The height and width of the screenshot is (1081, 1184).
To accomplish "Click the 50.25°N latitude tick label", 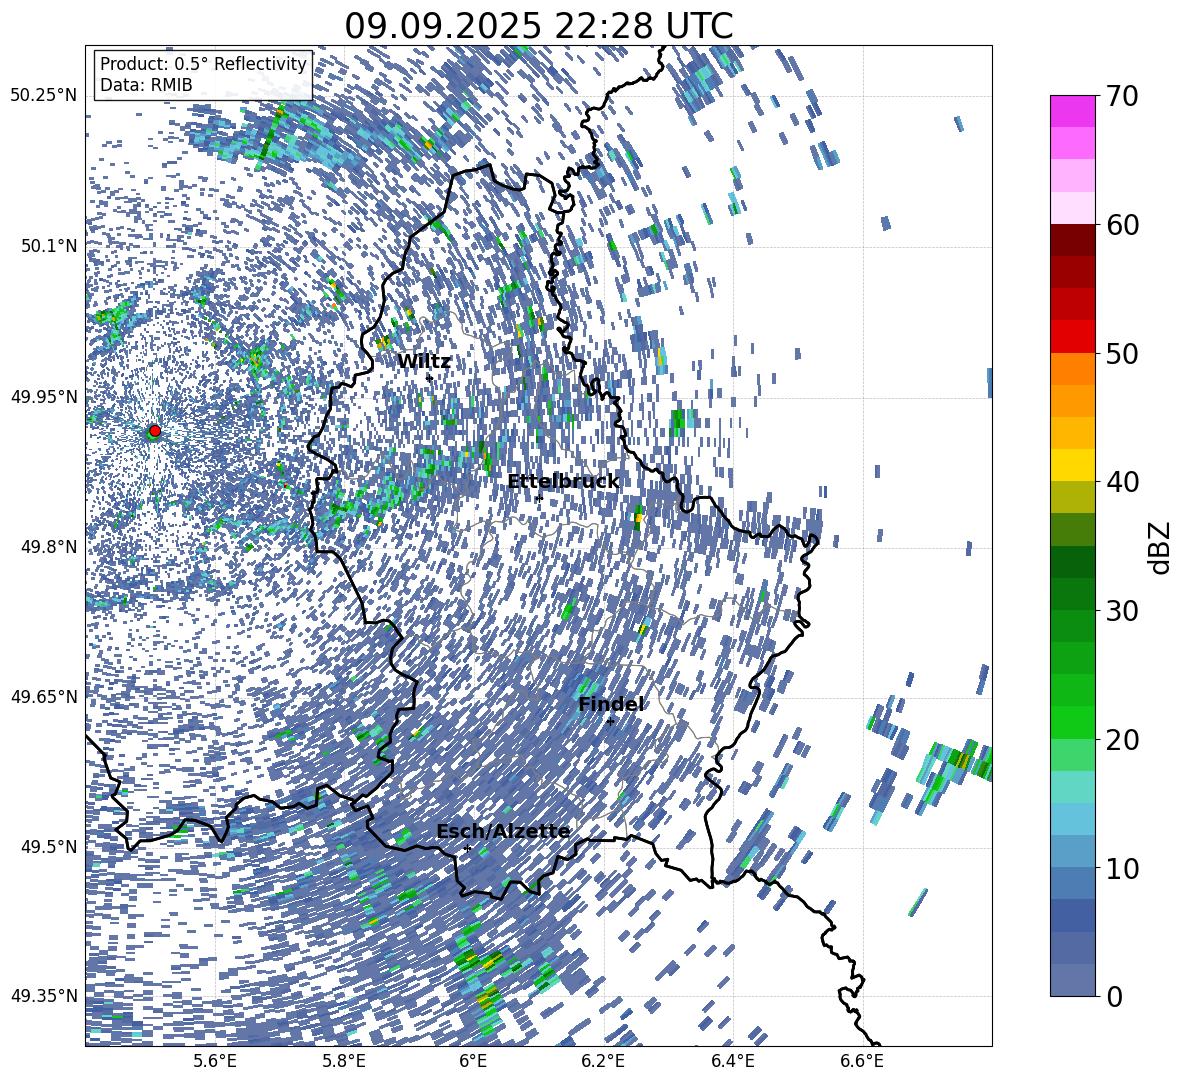I will (43, 95).
